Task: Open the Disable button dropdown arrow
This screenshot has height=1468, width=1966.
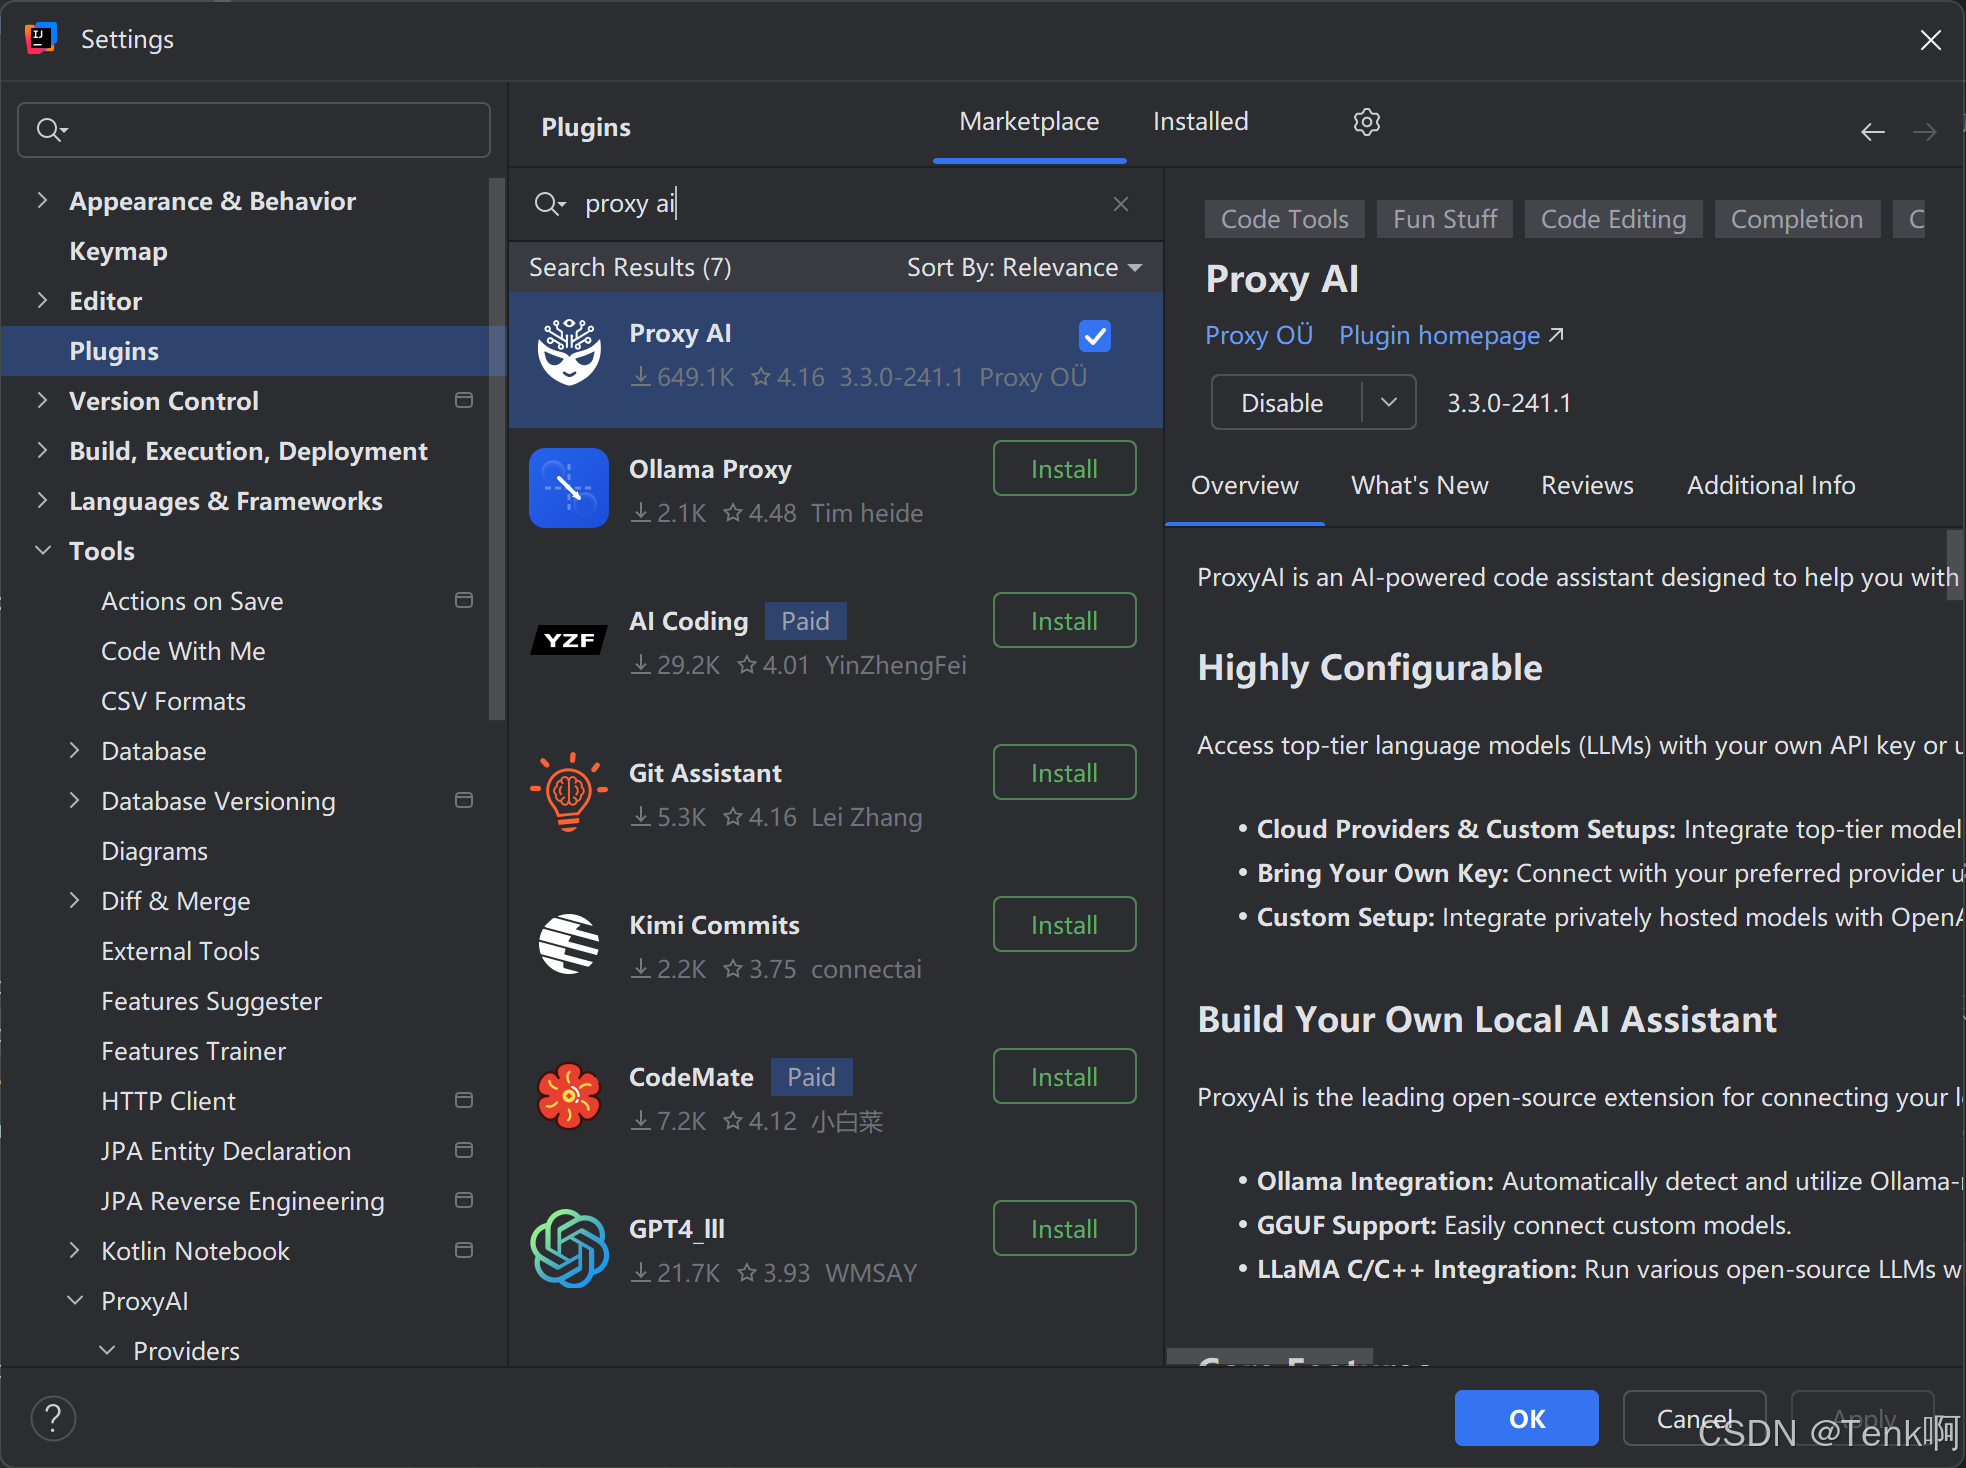Action: pos(1389,402)
